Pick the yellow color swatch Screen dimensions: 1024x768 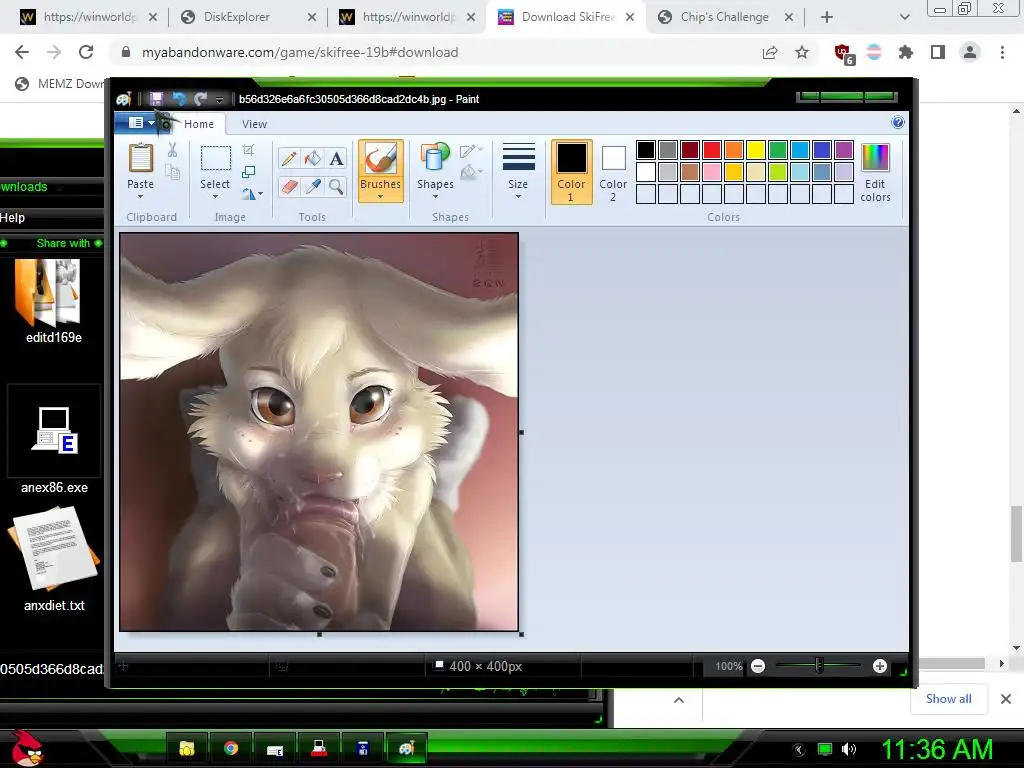[756, 150]
